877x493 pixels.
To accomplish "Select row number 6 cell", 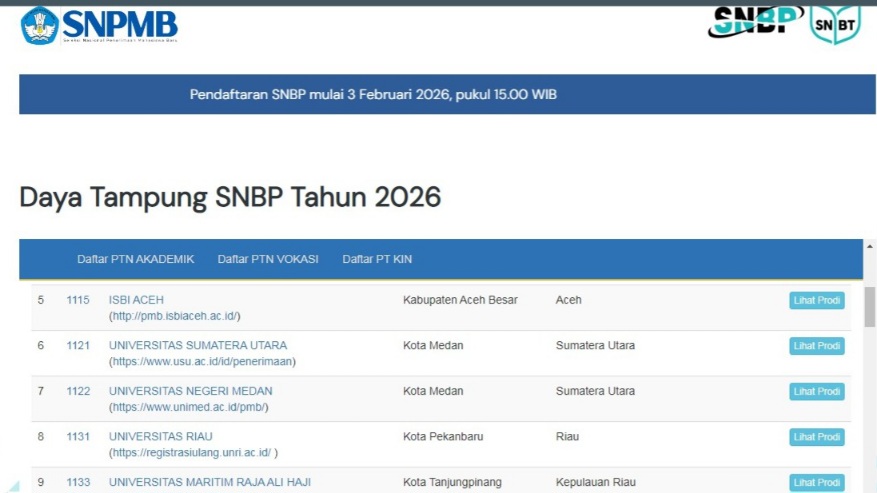I will [41, 345].
